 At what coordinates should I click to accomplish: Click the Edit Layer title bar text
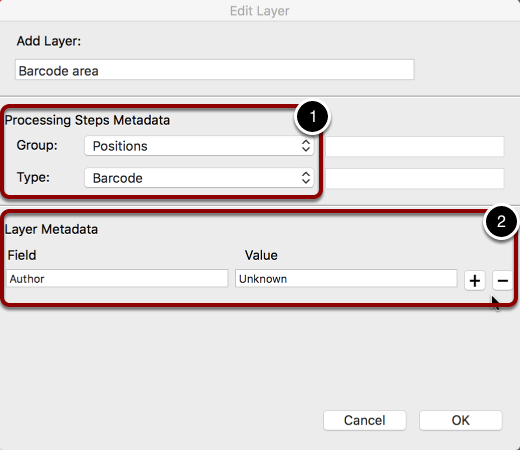coord(260,11)
